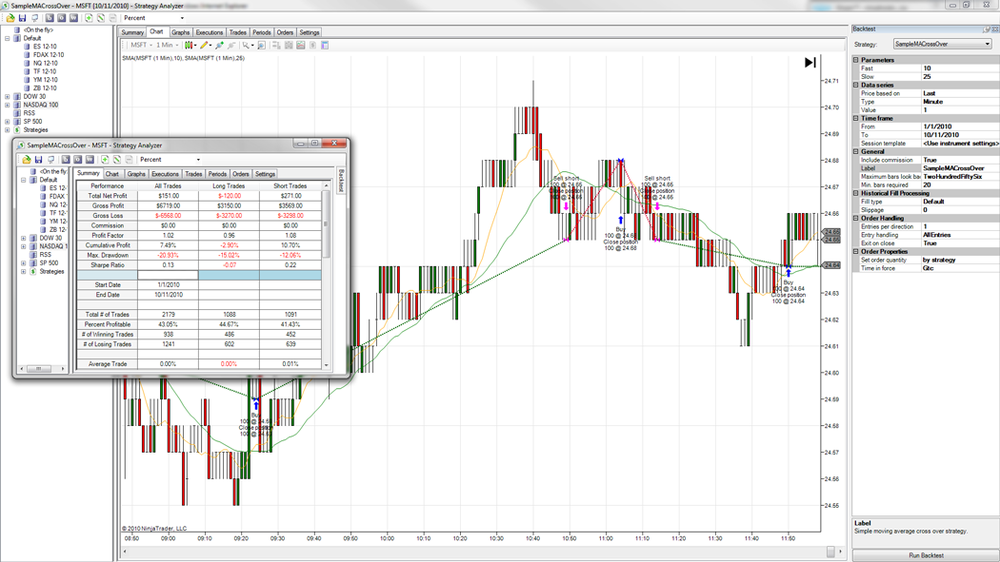Click vertical Backtest side tab in small window
Screen dimensions: 1000x562
(x=341, y=181)
